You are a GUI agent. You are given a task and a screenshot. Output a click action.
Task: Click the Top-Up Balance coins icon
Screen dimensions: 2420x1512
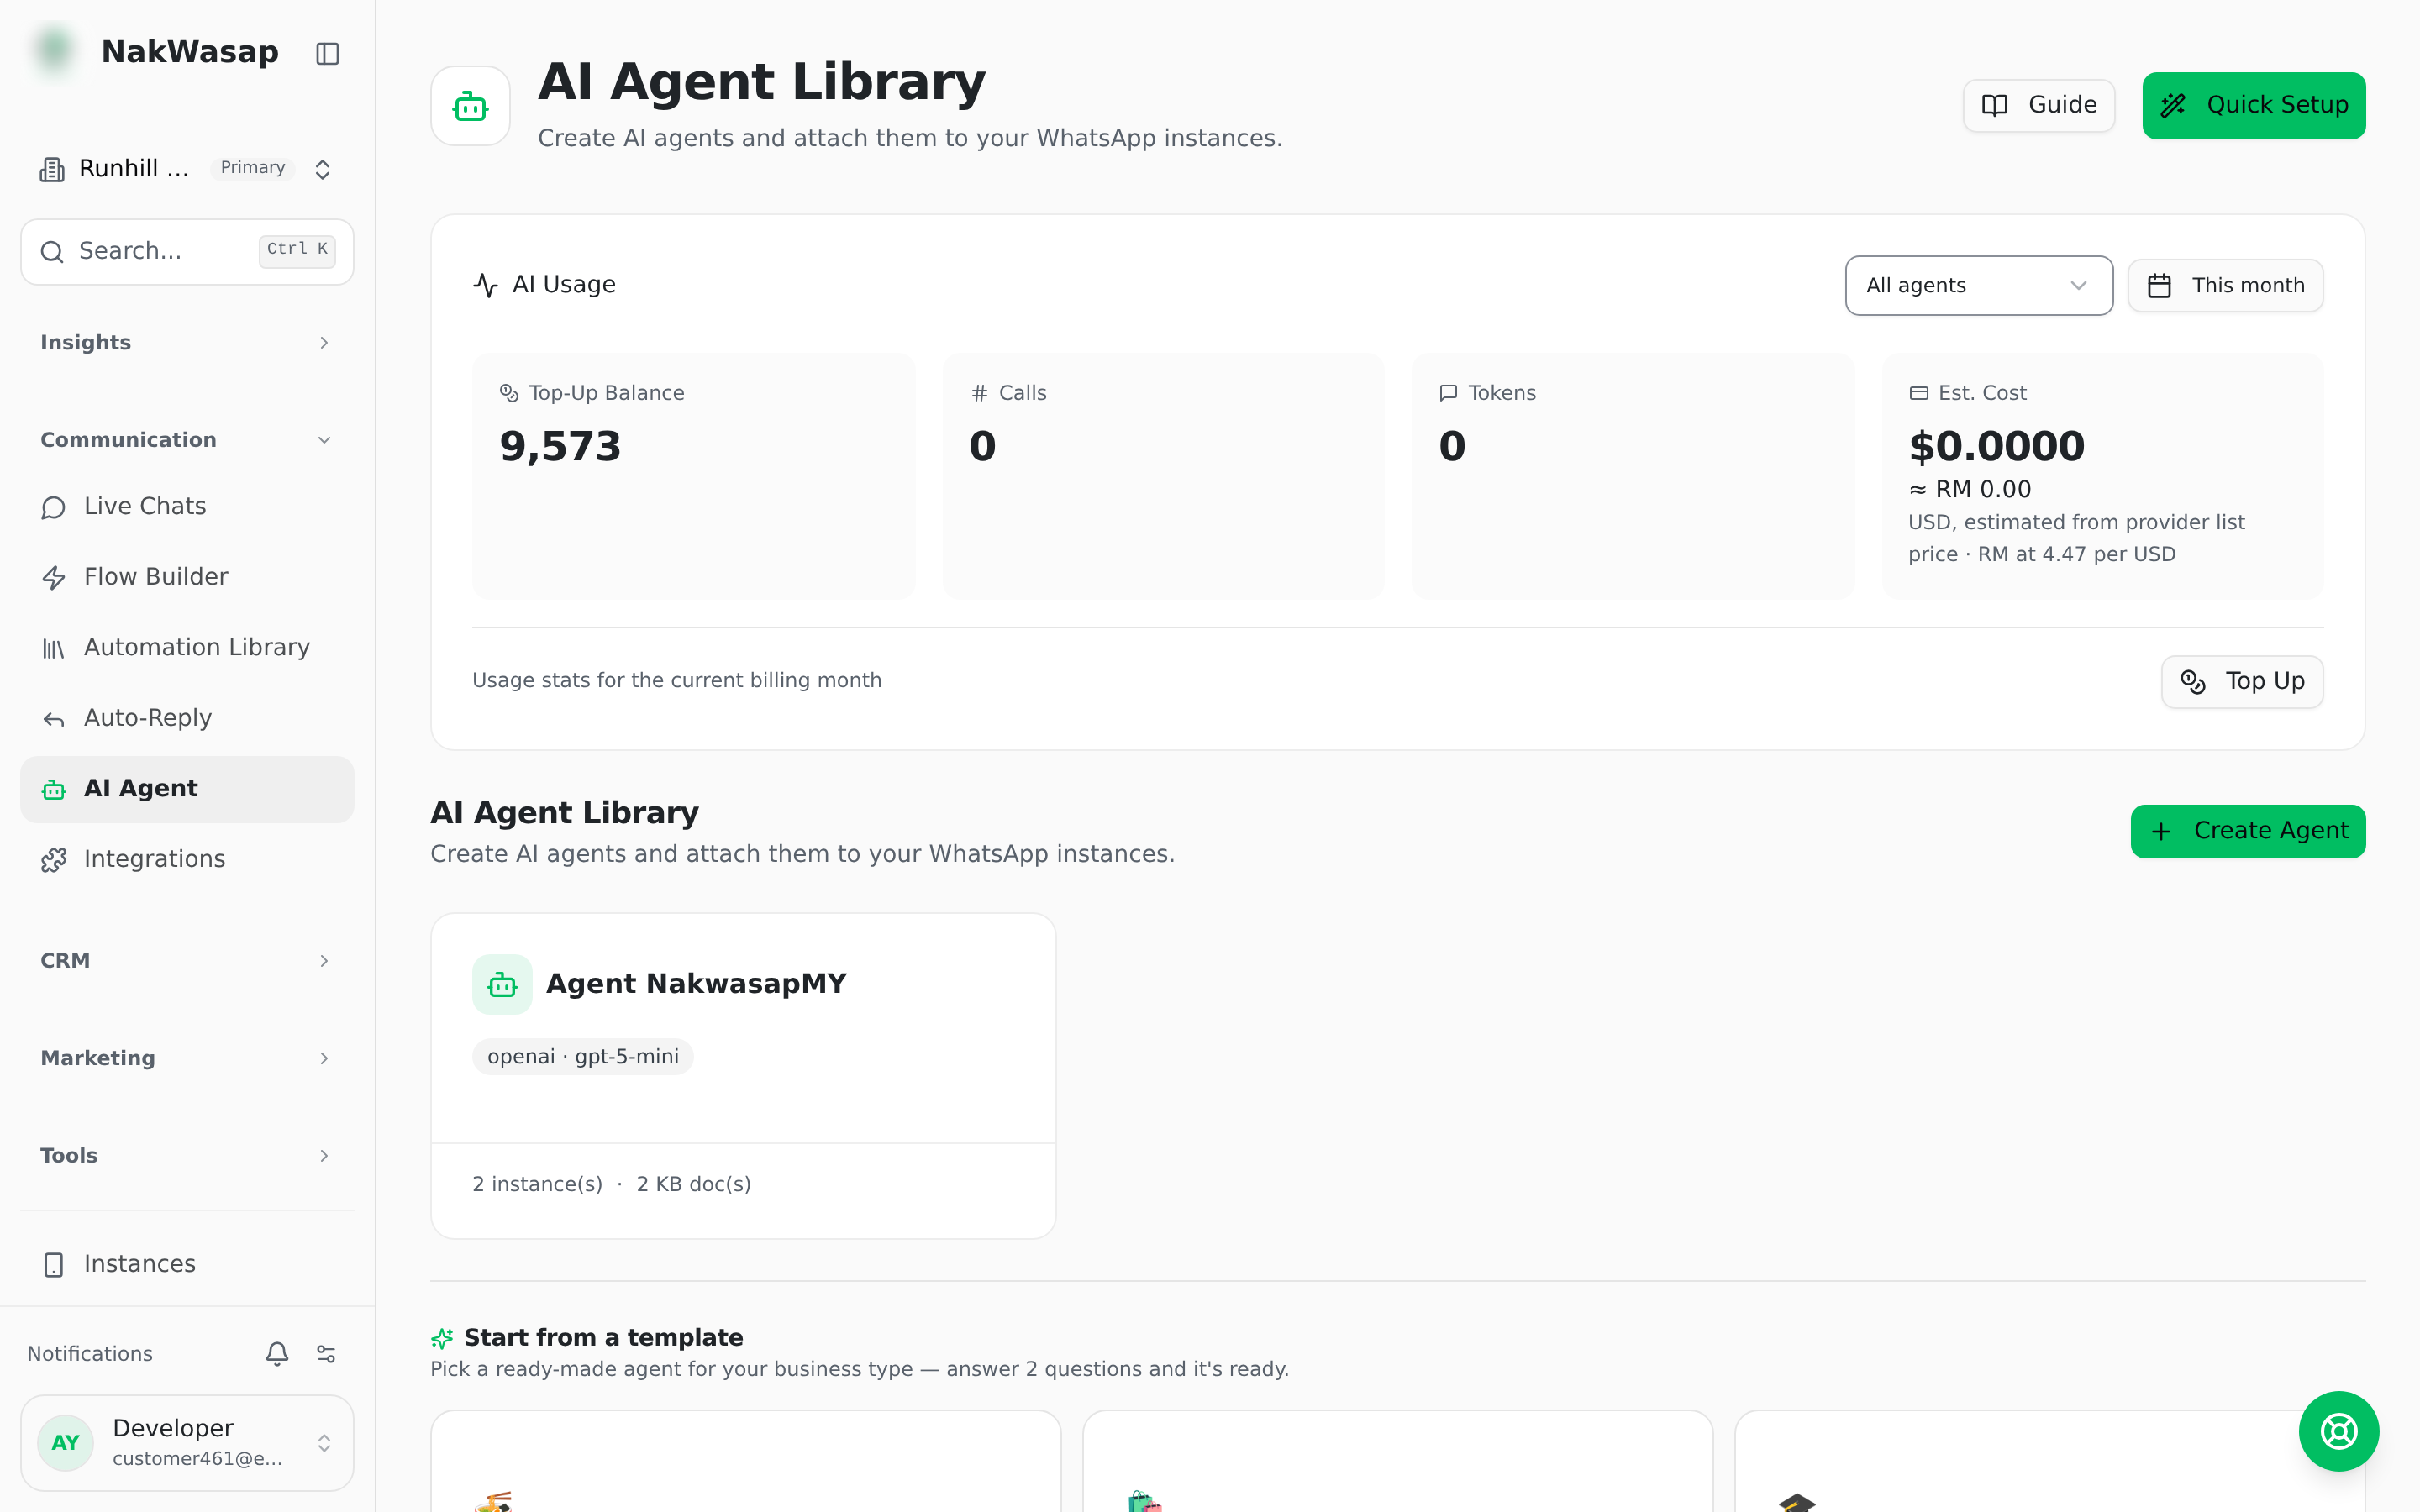[x=509, y=393]
